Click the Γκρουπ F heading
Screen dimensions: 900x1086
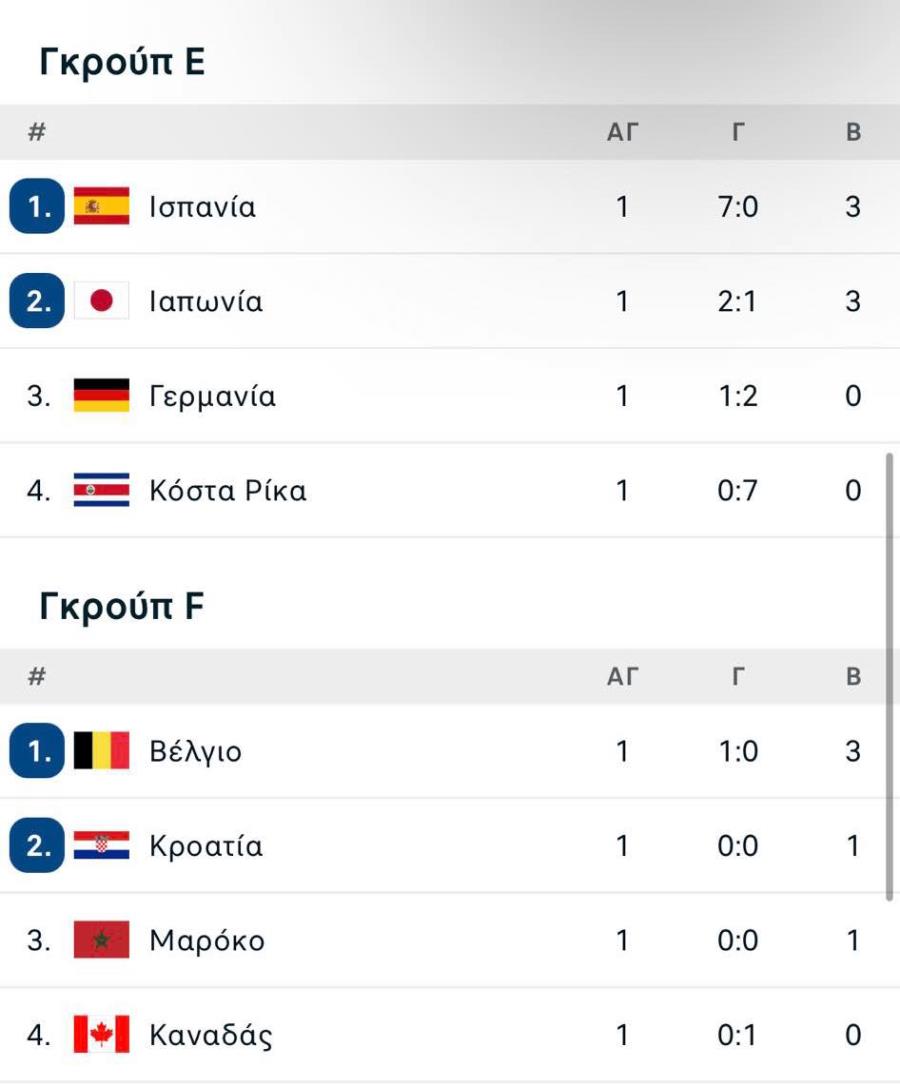(122, 607)
